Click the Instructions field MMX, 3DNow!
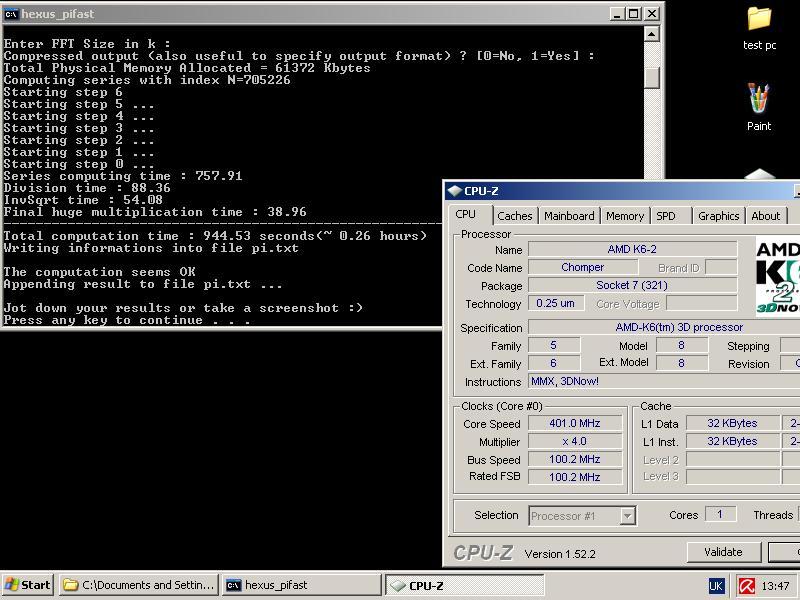This screenshot has height=600, width=800. [664, 381]
